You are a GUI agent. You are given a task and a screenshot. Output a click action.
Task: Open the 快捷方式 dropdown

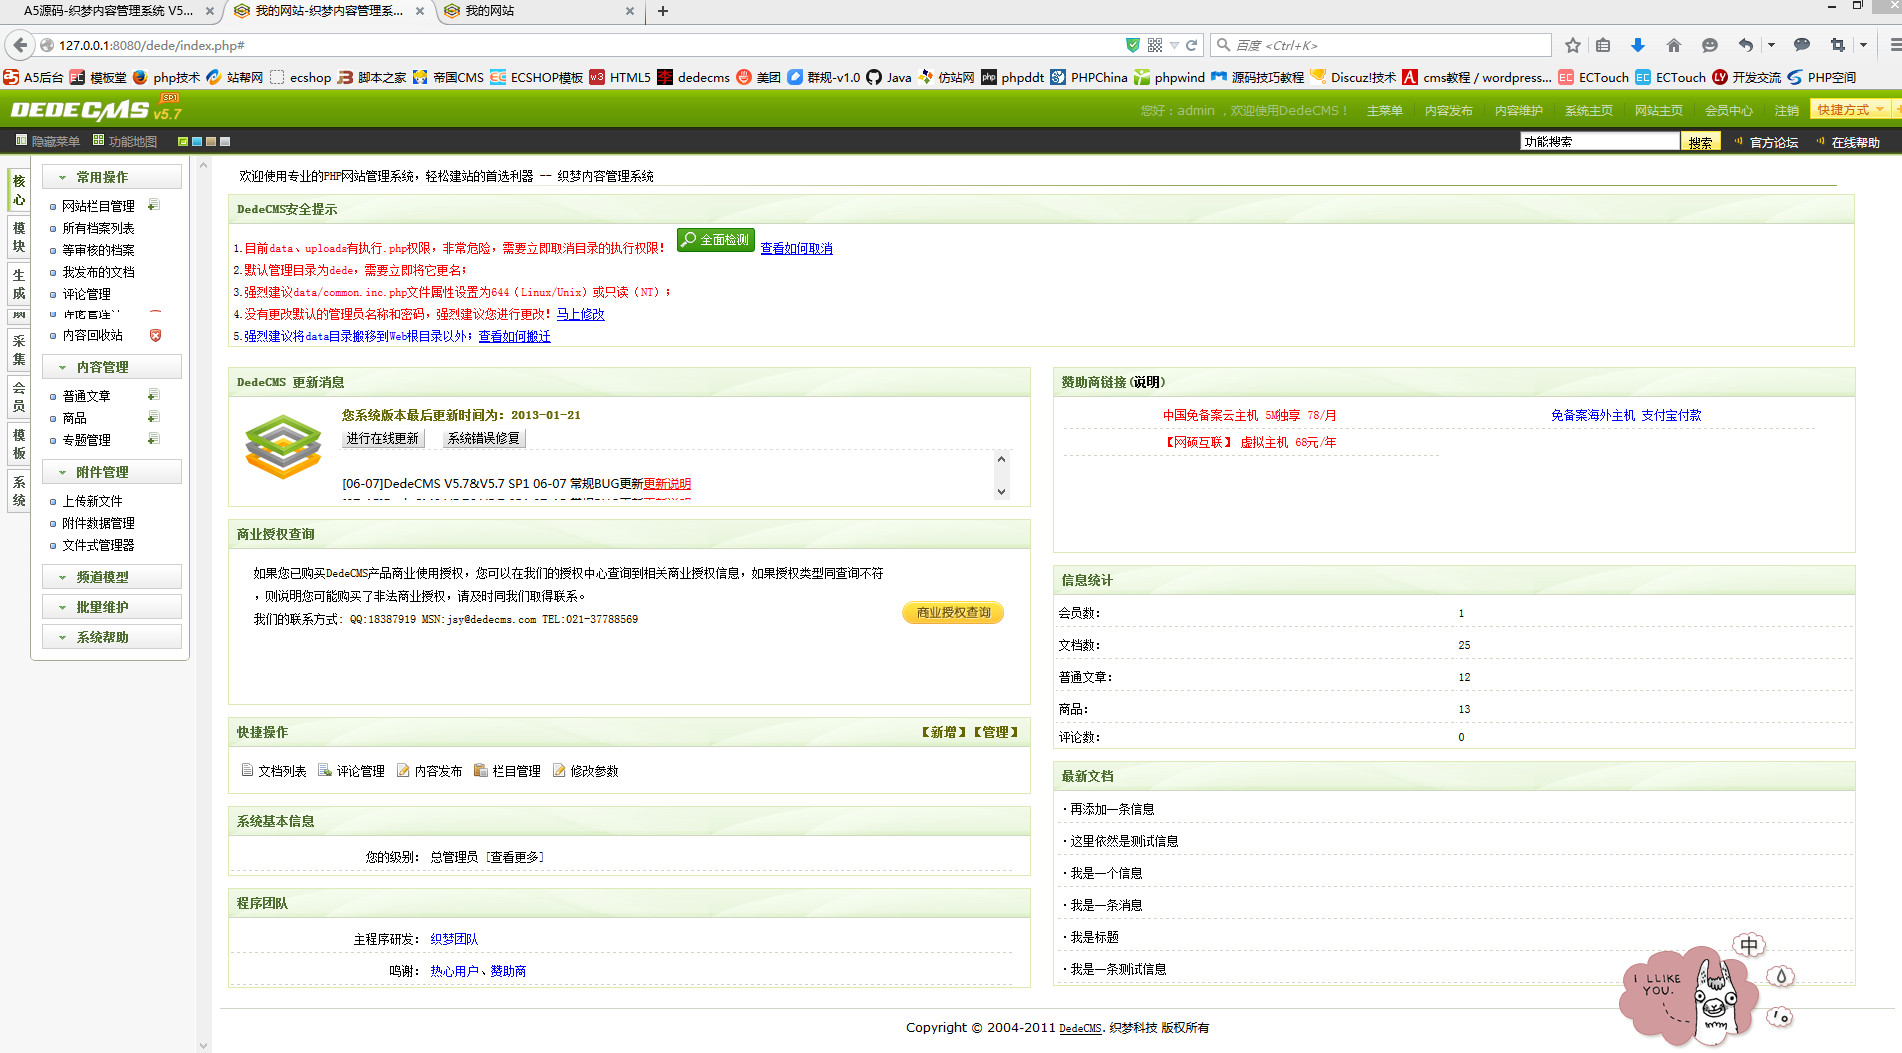tap(1850, 110)
